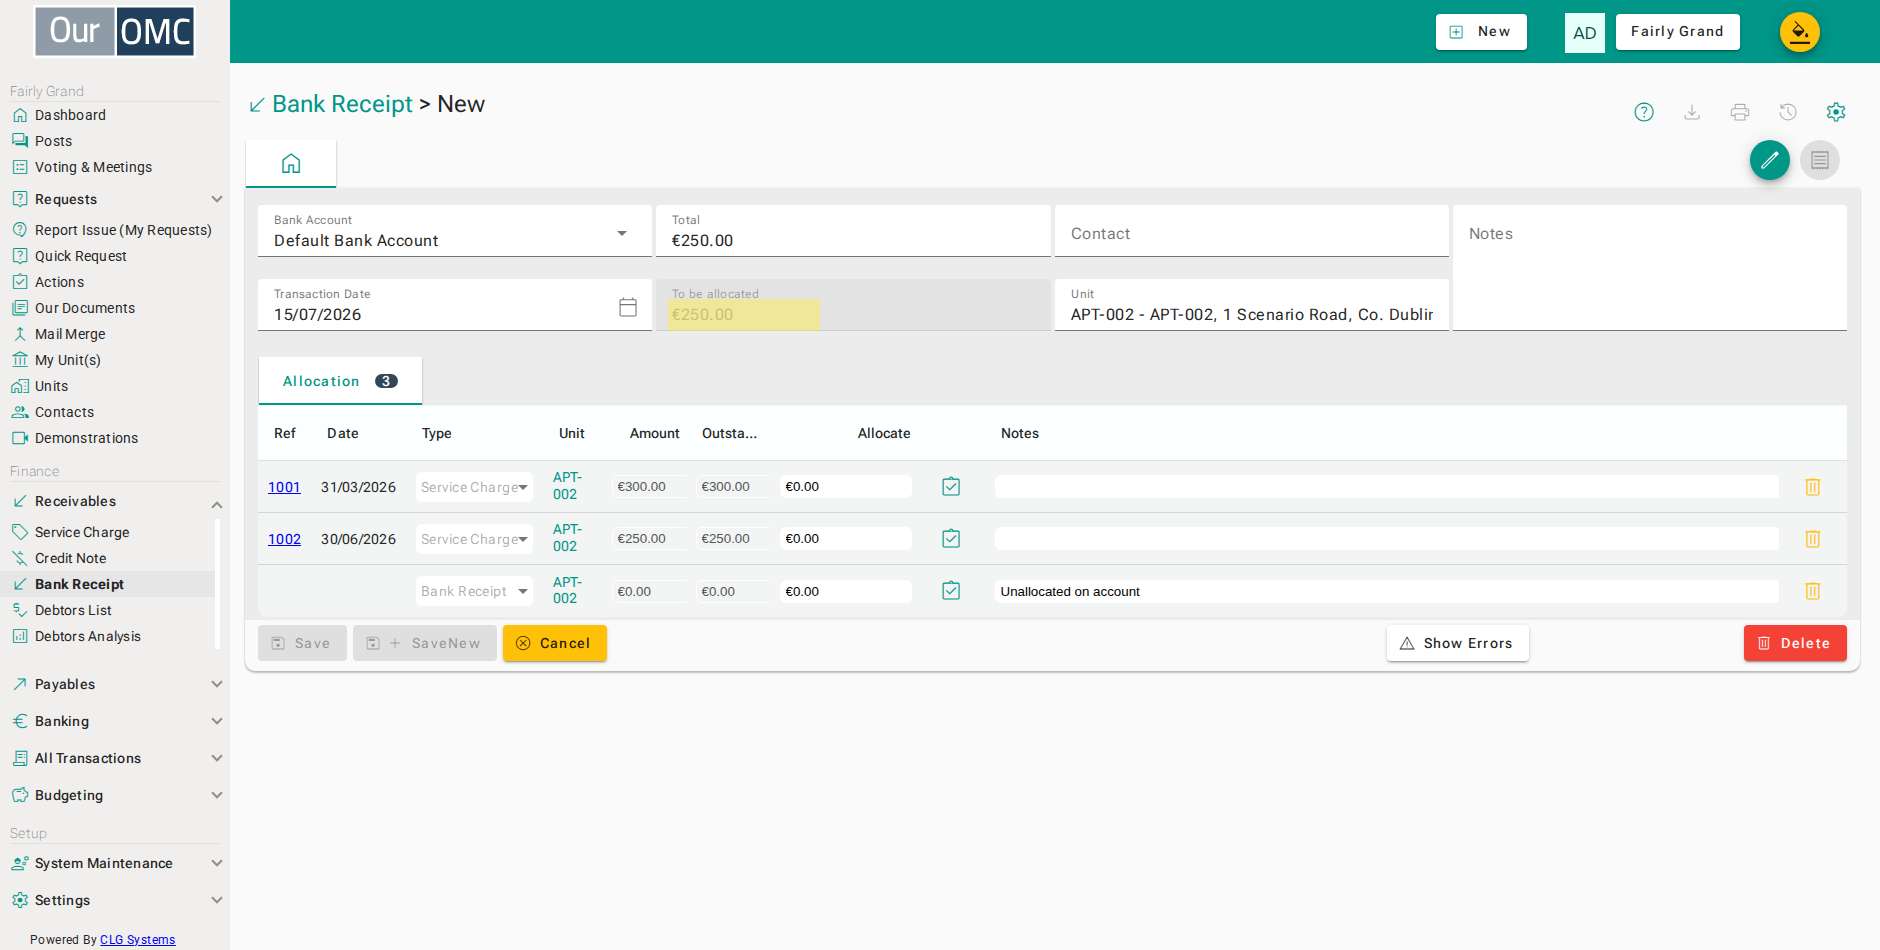The width and height of the screenshot is (1880, 950).
Task: Click the red Delete button
Action: click(1795, 643)
